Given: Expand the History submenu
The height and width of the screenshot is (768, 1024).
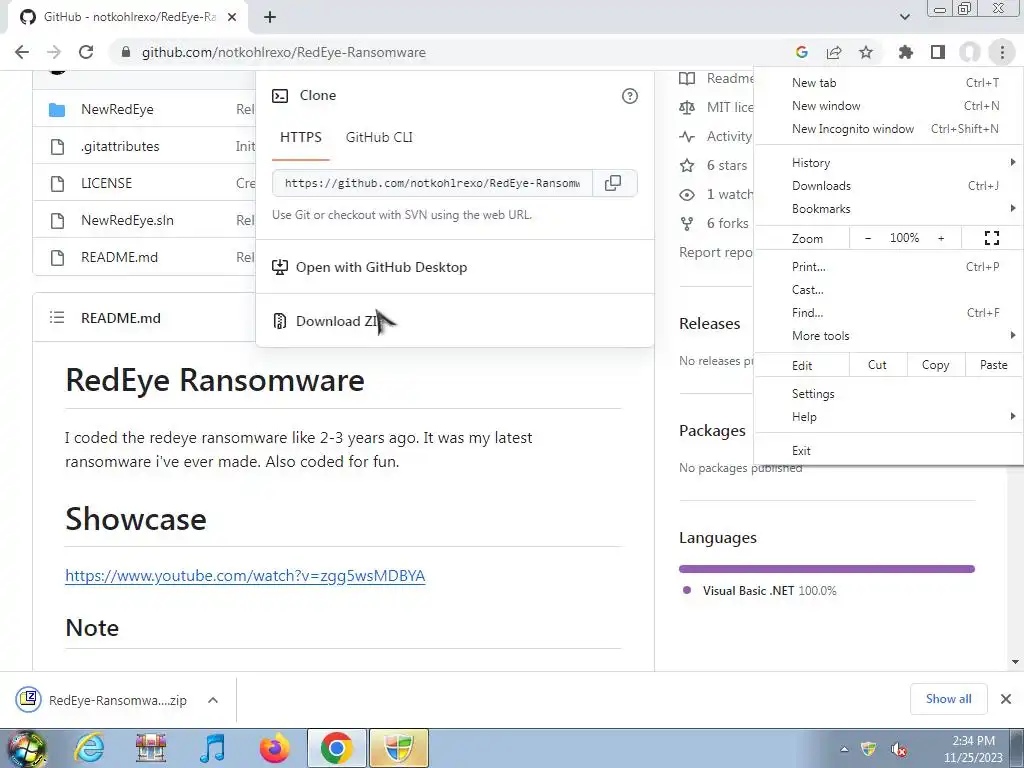Looking at the screenshot, I should point(888,163).
